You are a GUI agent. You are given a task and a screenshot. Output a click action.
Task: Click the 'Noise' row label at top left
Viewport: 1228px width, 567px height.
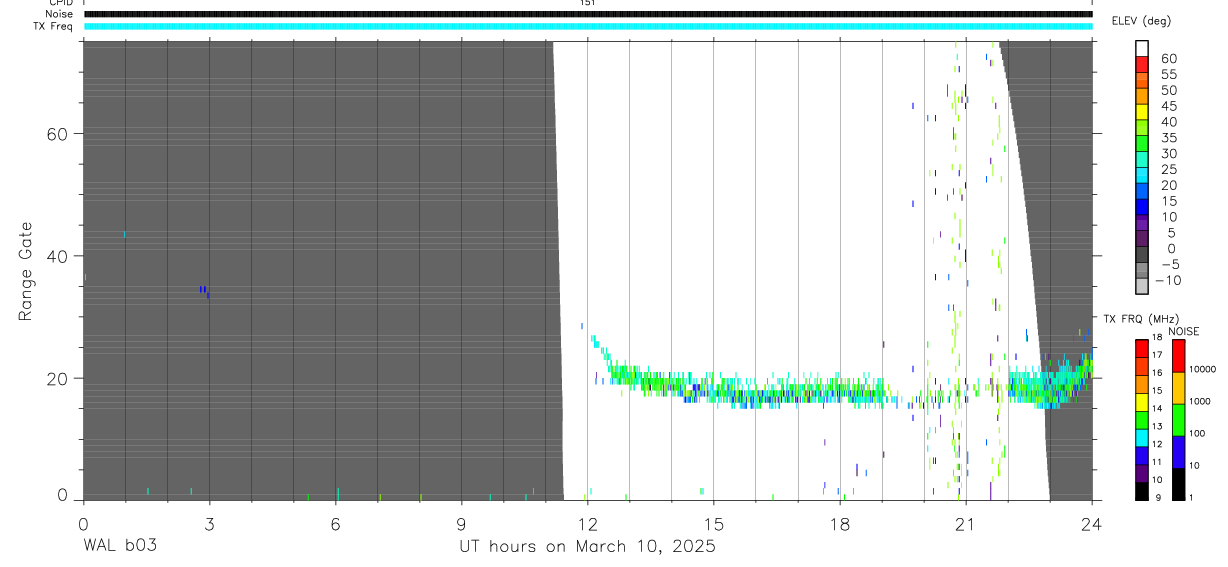click(x=60, y=14)
